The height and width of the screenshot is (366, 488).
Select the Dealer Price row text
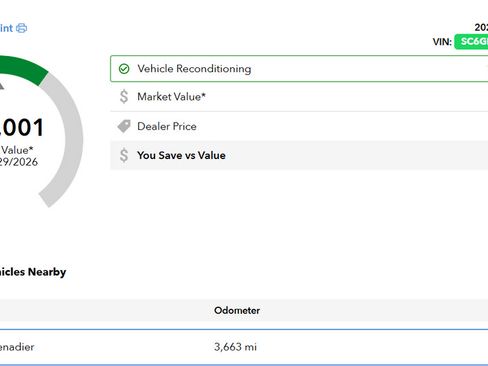click(x=167, y=126)
